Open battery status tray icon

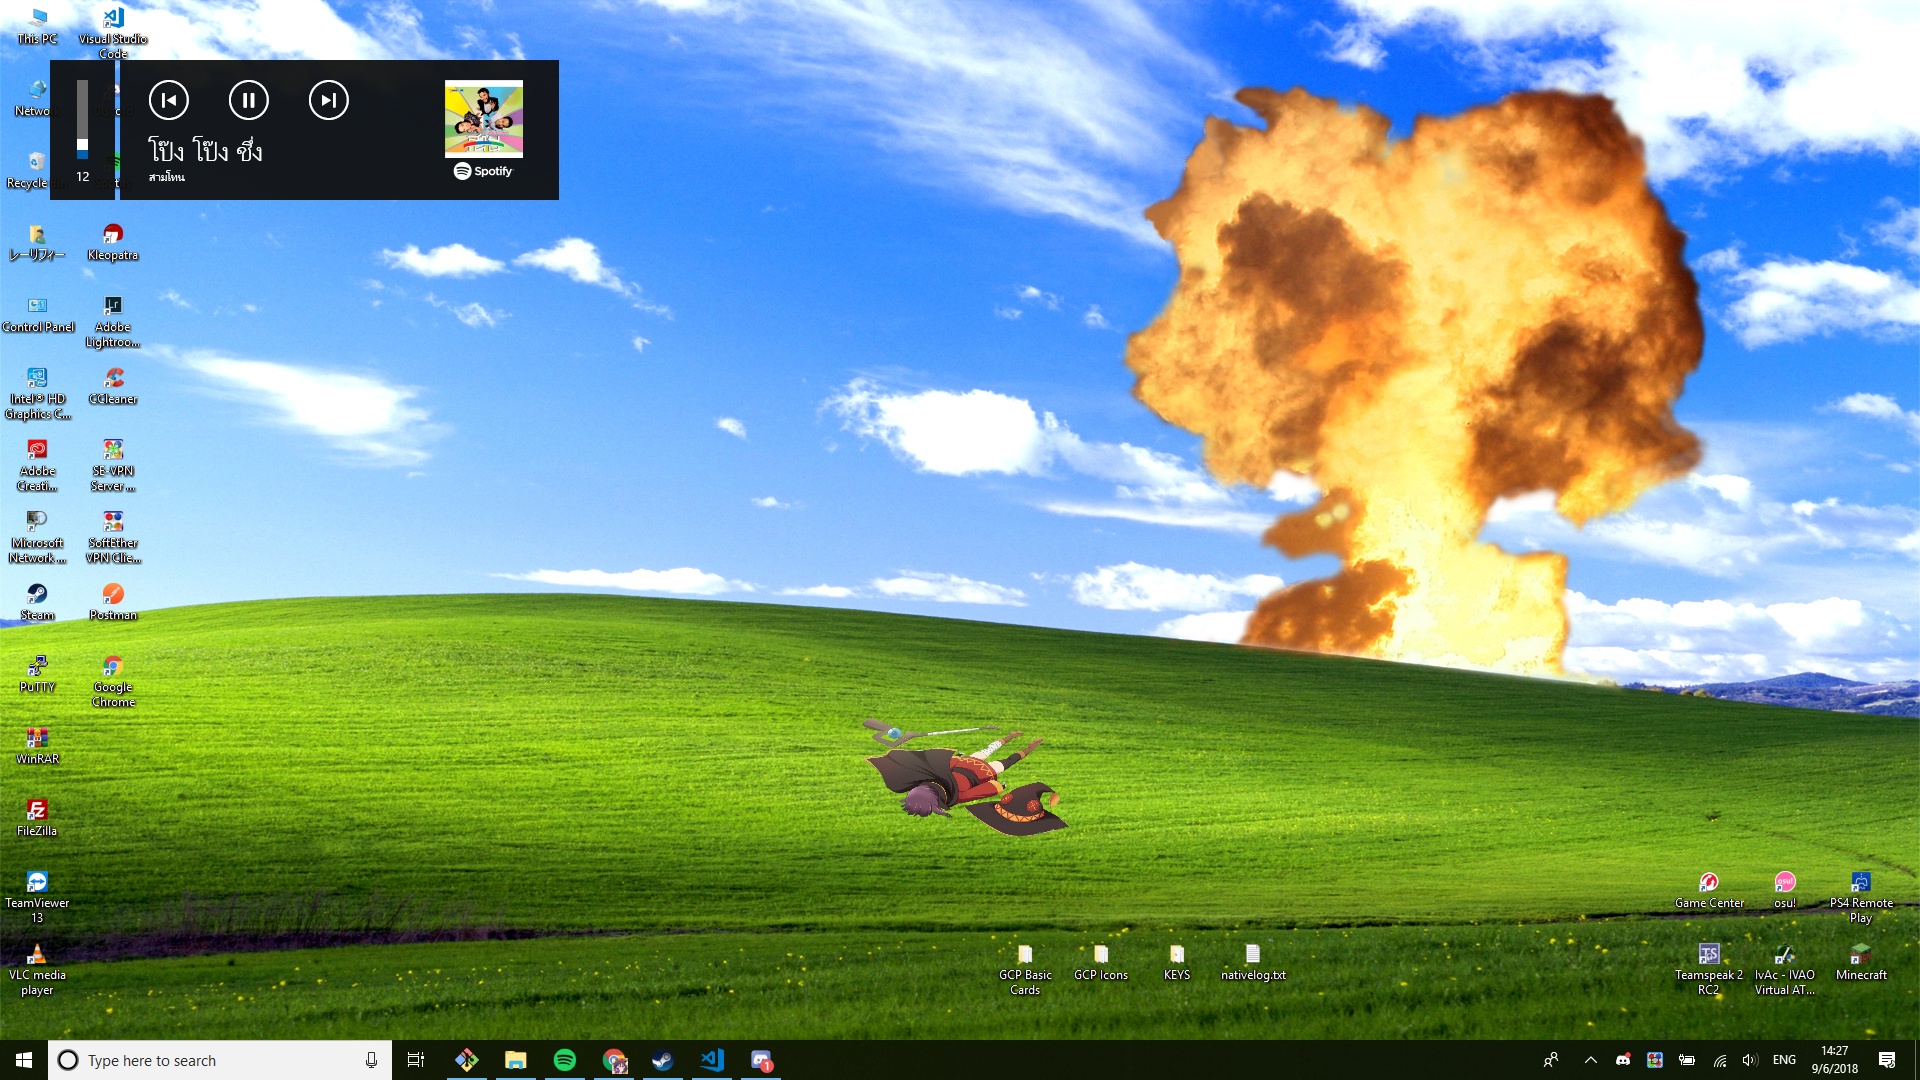point(1687,1060)
